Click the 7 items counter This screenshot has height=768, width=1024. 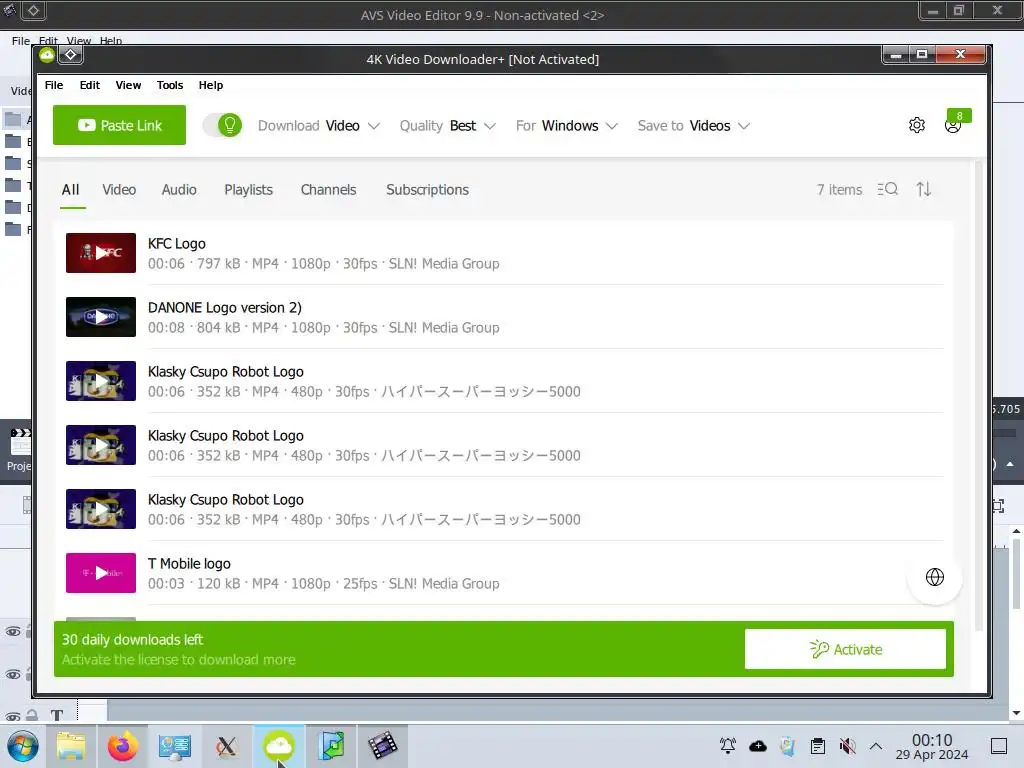[839, 190]
